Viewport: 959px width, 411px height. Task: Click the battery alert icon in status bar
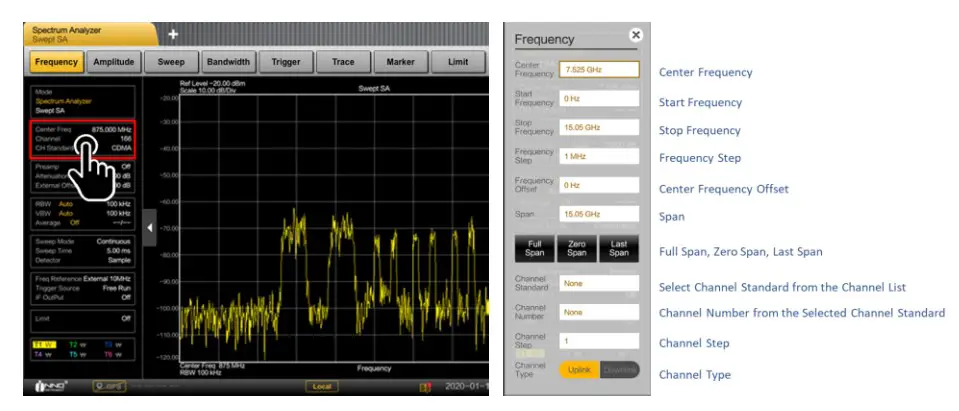click(x=424, y=387)
